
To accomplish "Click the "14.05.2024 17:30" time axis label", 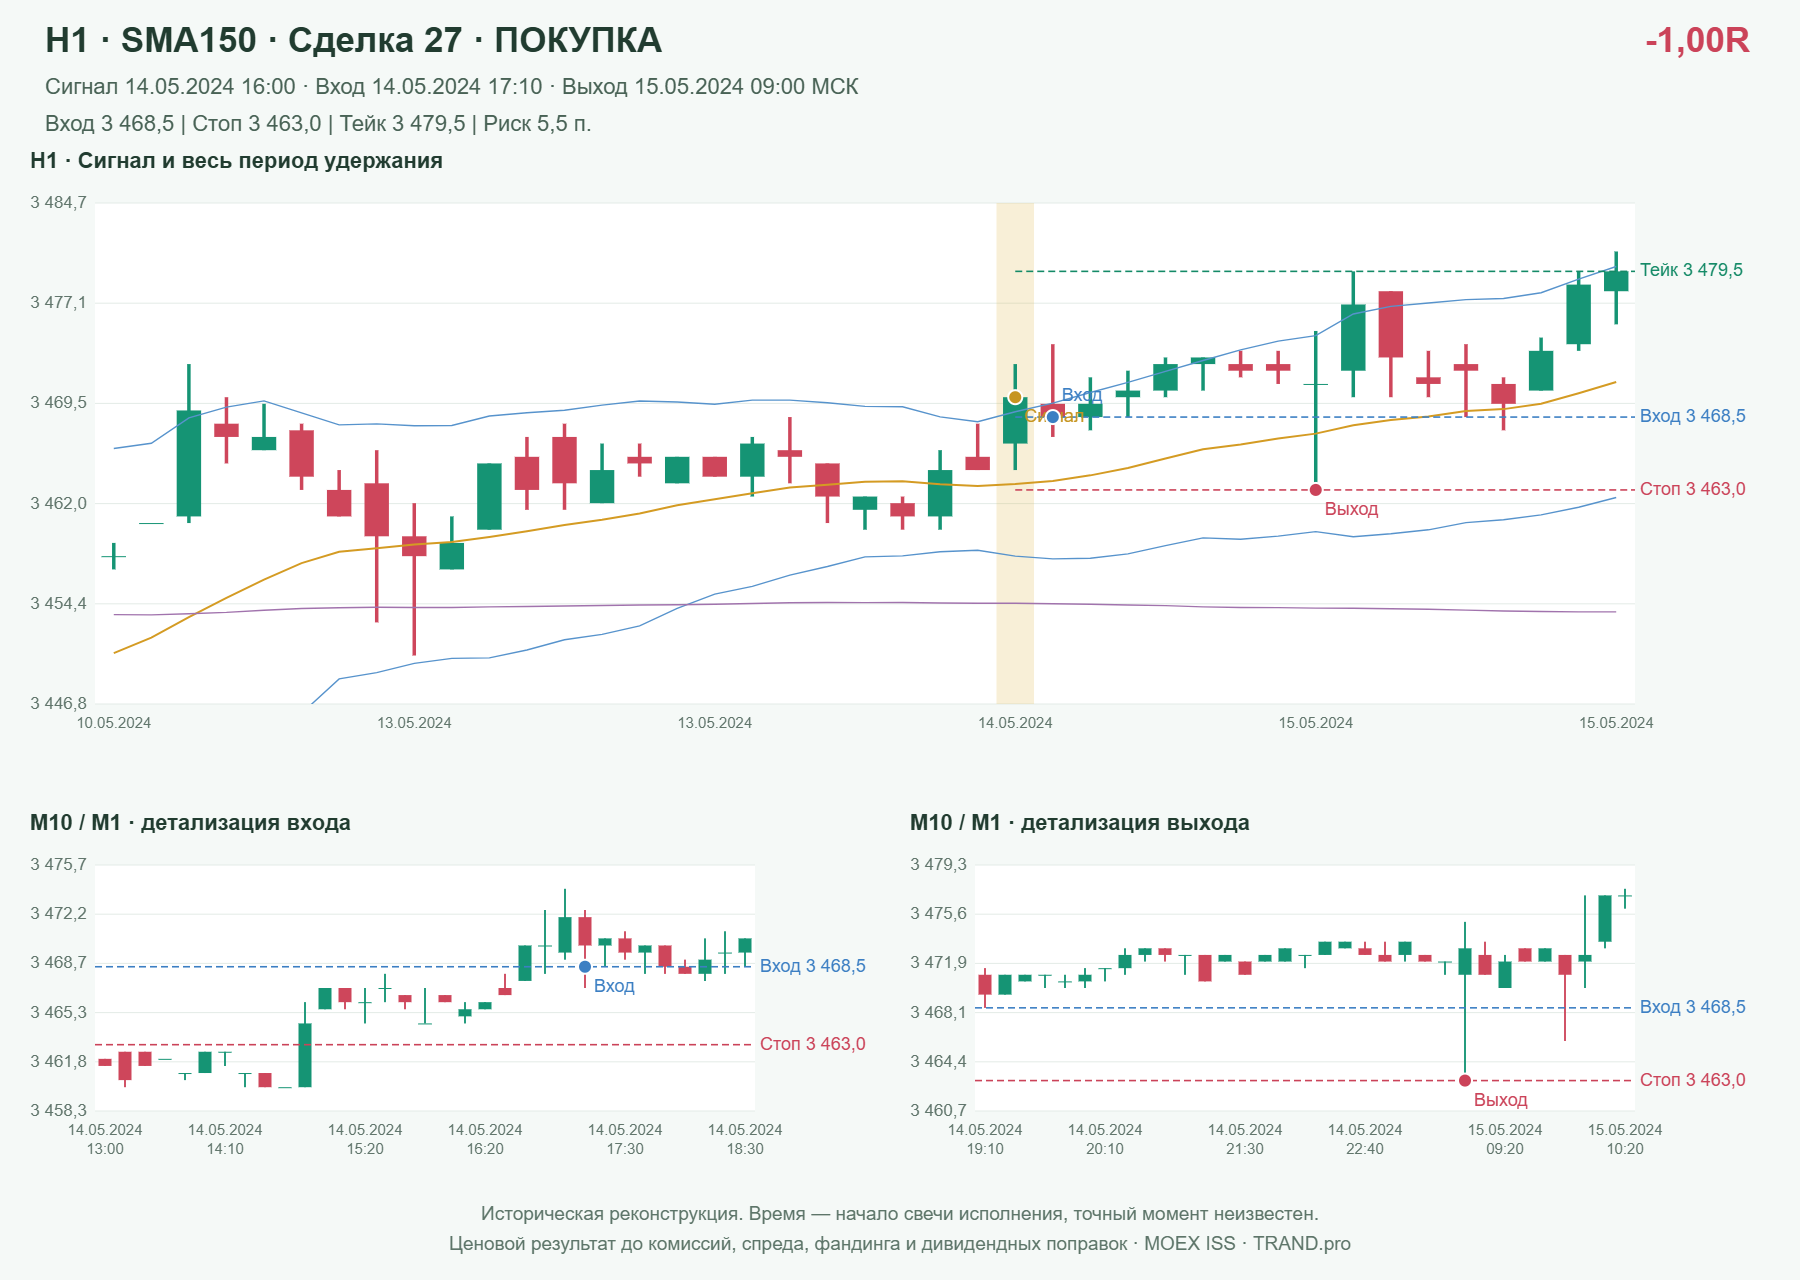I will (625, 1139).
